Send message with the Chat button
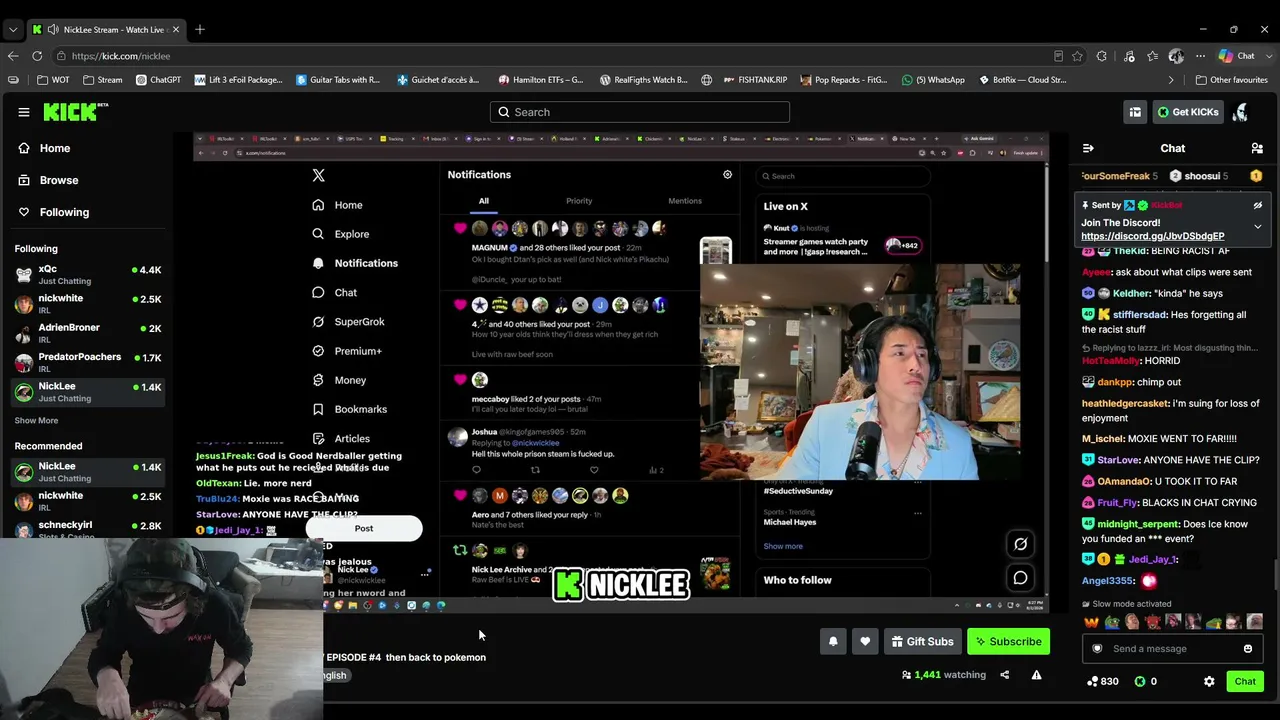 click(x=1245, y=681)
